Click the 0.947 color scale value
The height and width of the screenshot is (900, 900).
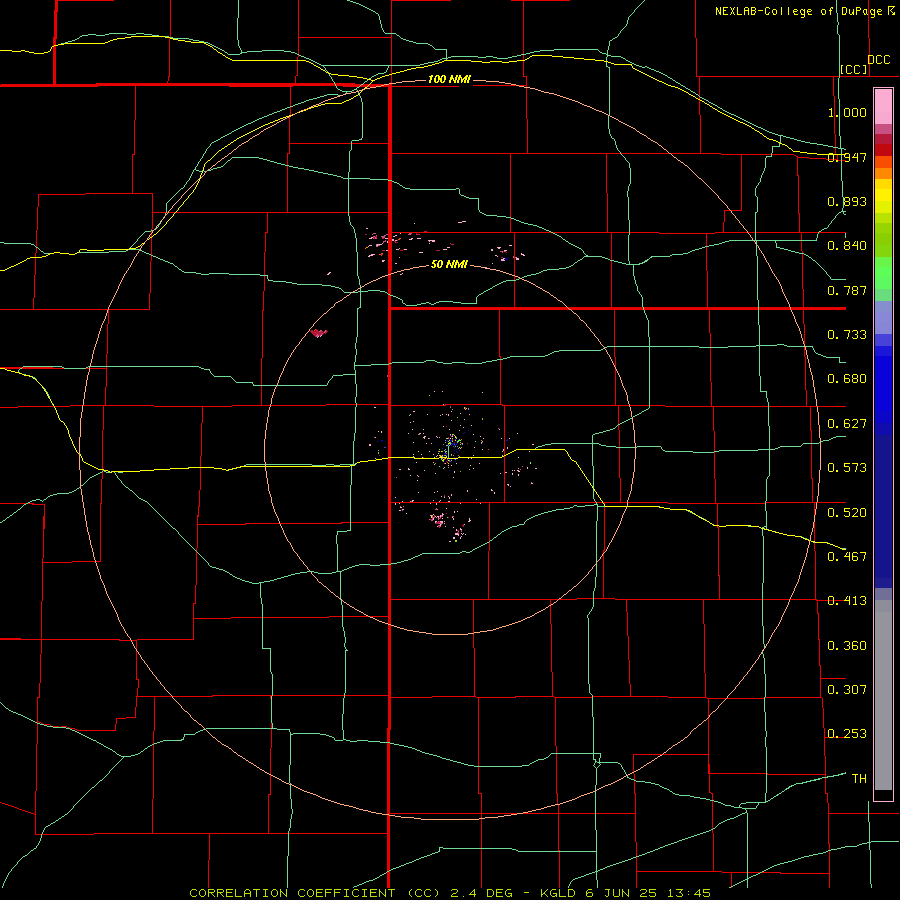click(847, 157)
